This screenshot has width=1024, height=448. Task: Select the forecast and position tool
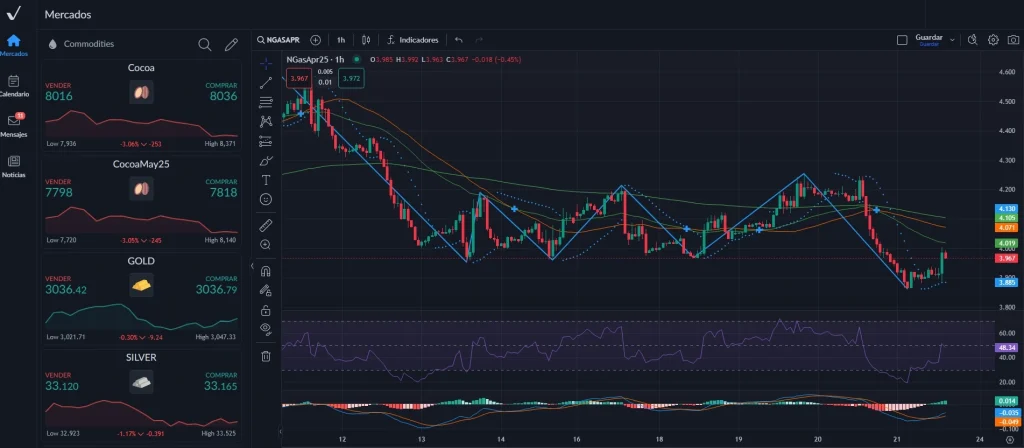(266, 140)
